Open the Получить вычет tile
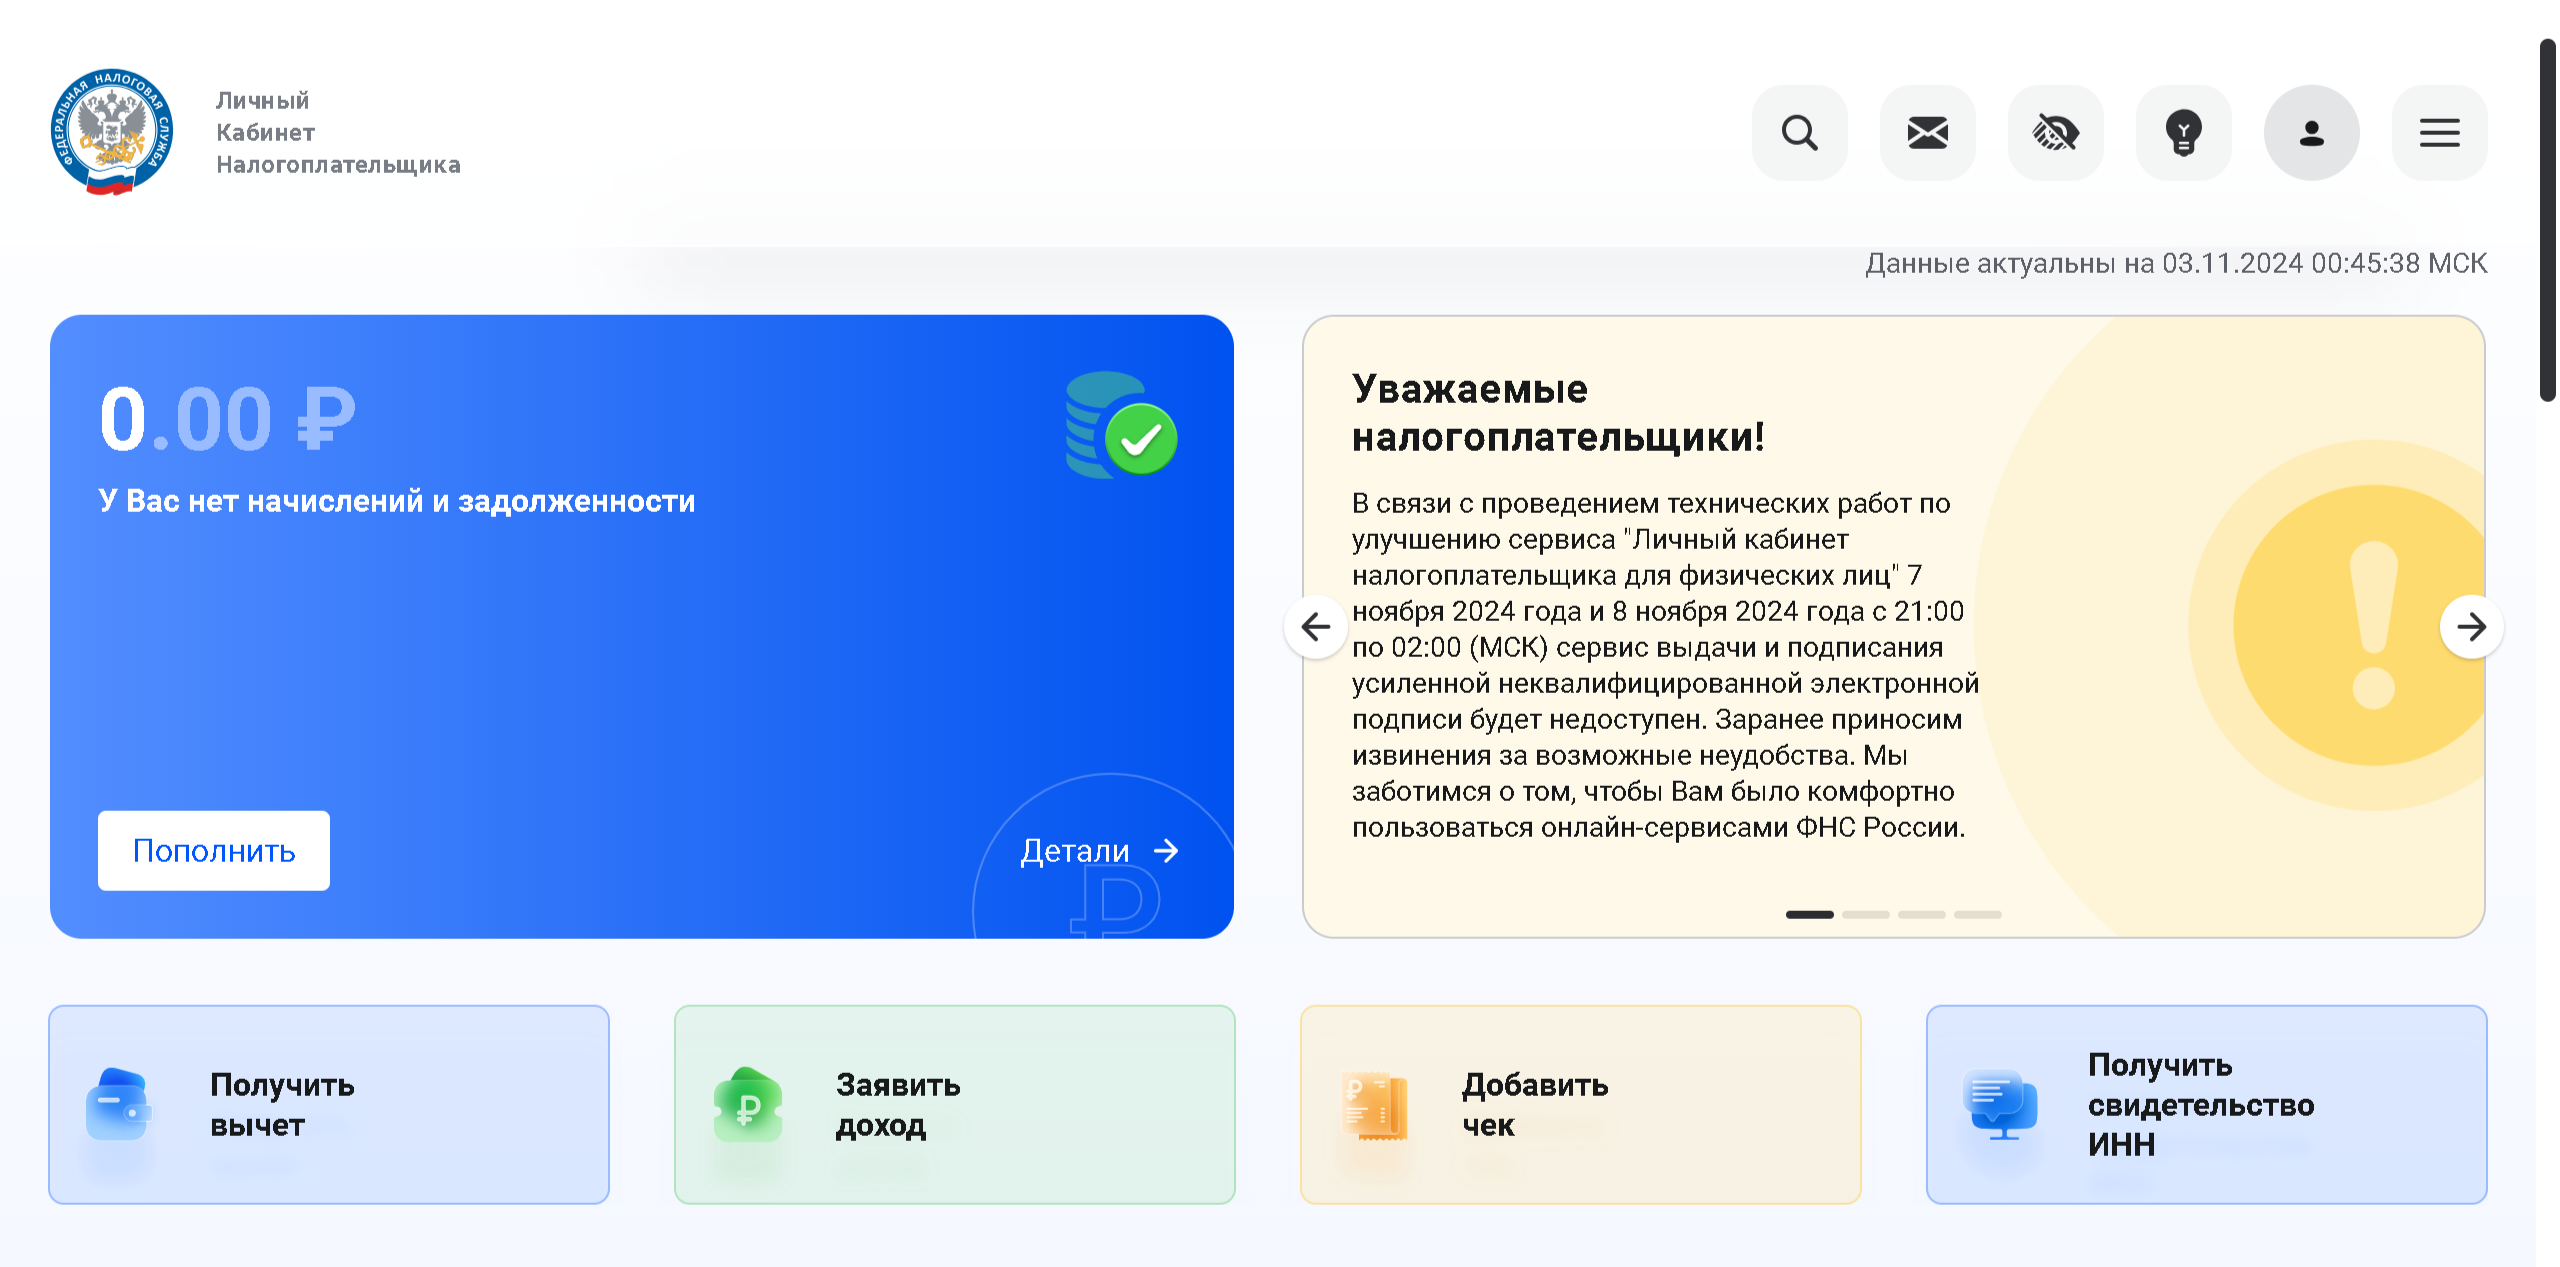Screen dimensions: 2560x1267 (x=329, y=1104)
